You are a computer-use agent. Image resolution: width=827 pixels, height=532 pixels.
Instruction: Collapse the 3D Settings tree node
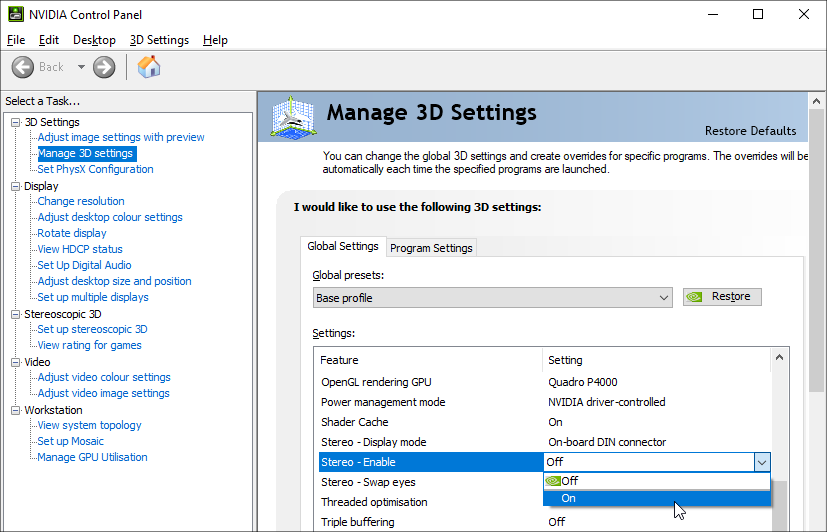(x=15, y=122)
